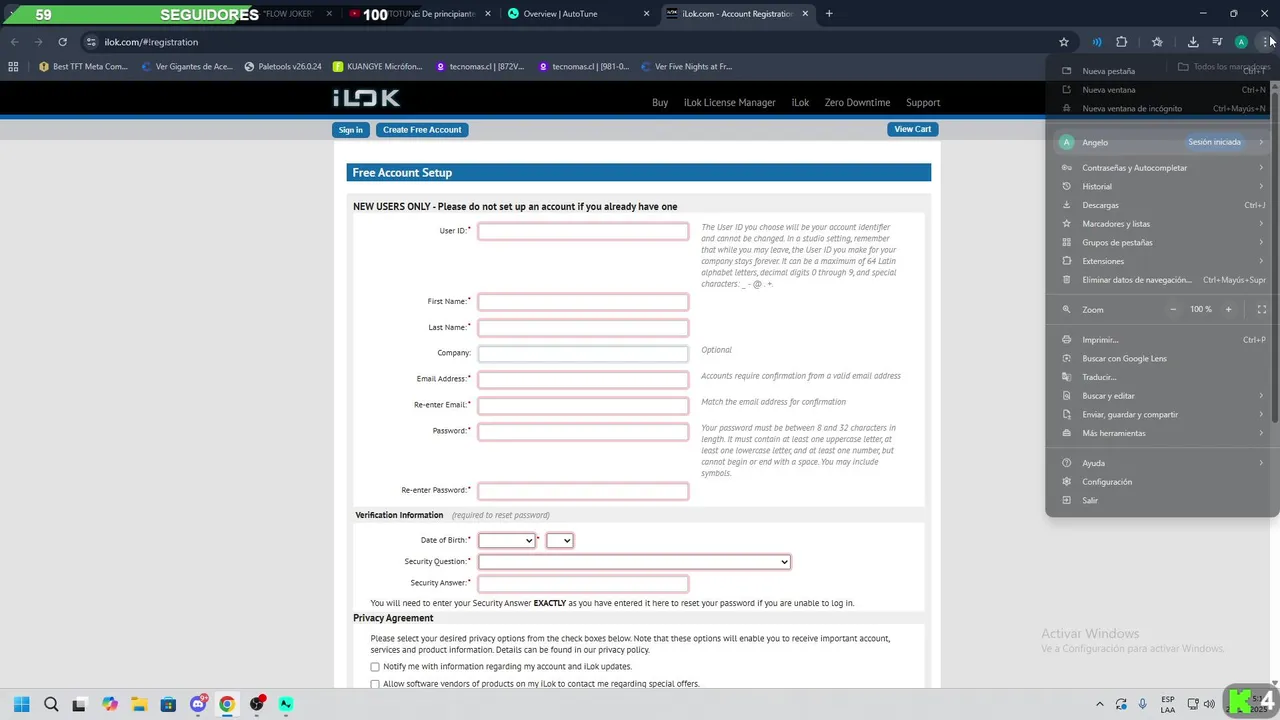The height and width of the screenshot is (720, 1280).
Task: Click the Sign in button
Action: (x=350, y=130)
